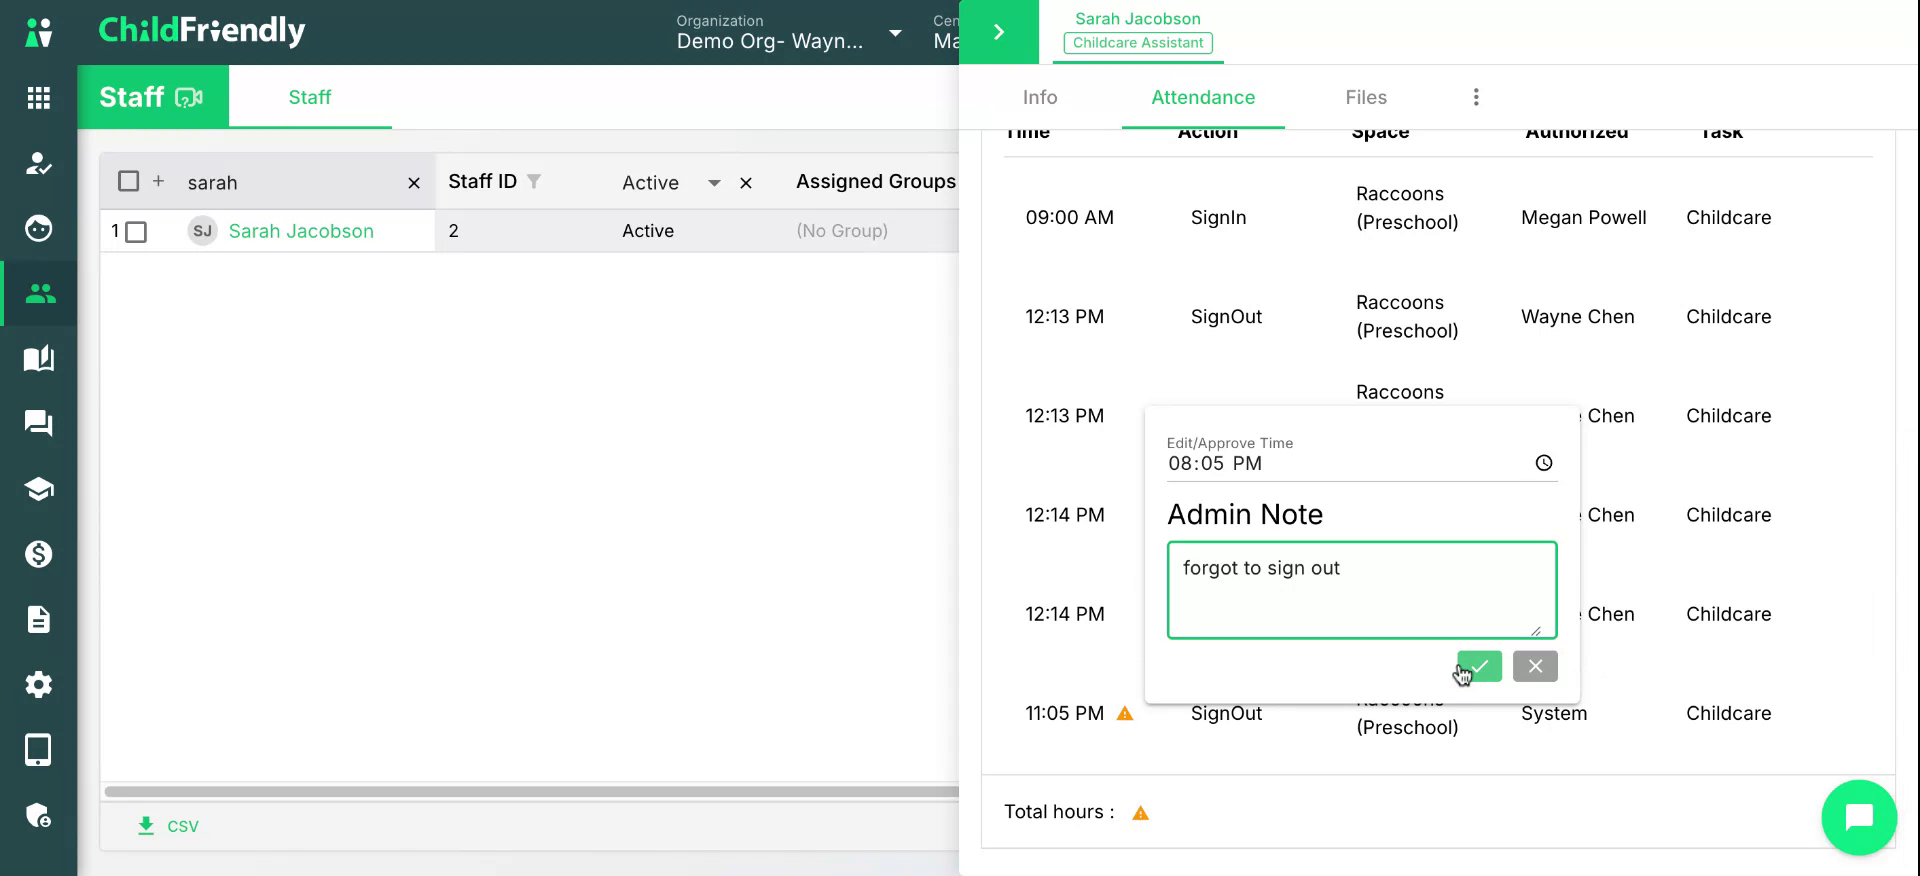The image size is (1920, 876).
Task: Open the reports document icon in sidebar
Action: tap(38, 620)
